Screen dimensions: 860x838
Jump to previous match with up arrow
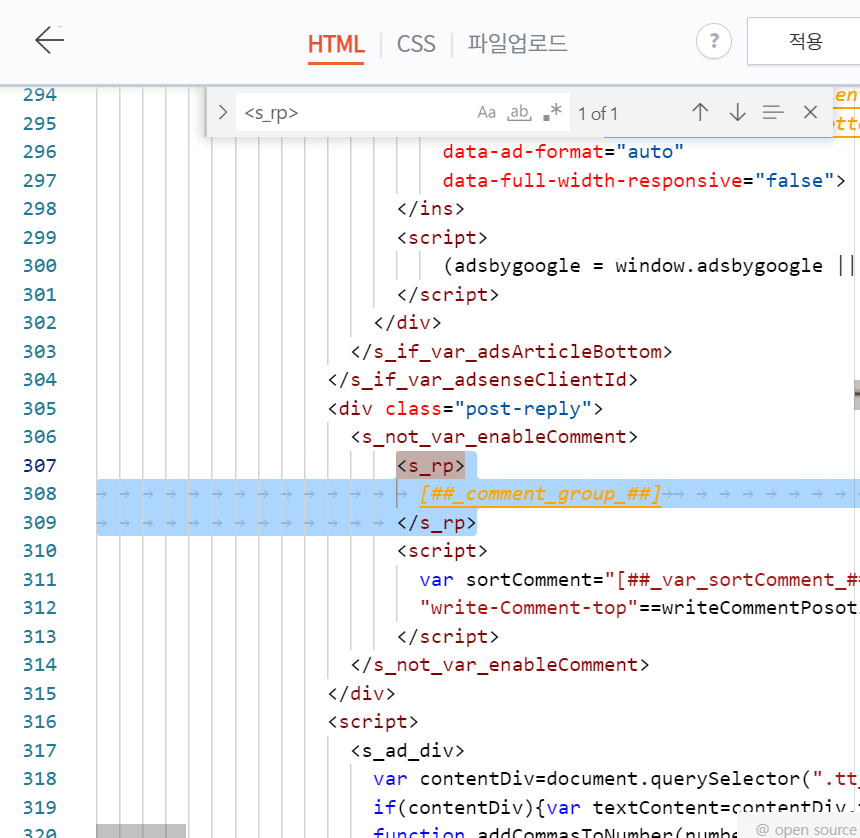point(700,112)
